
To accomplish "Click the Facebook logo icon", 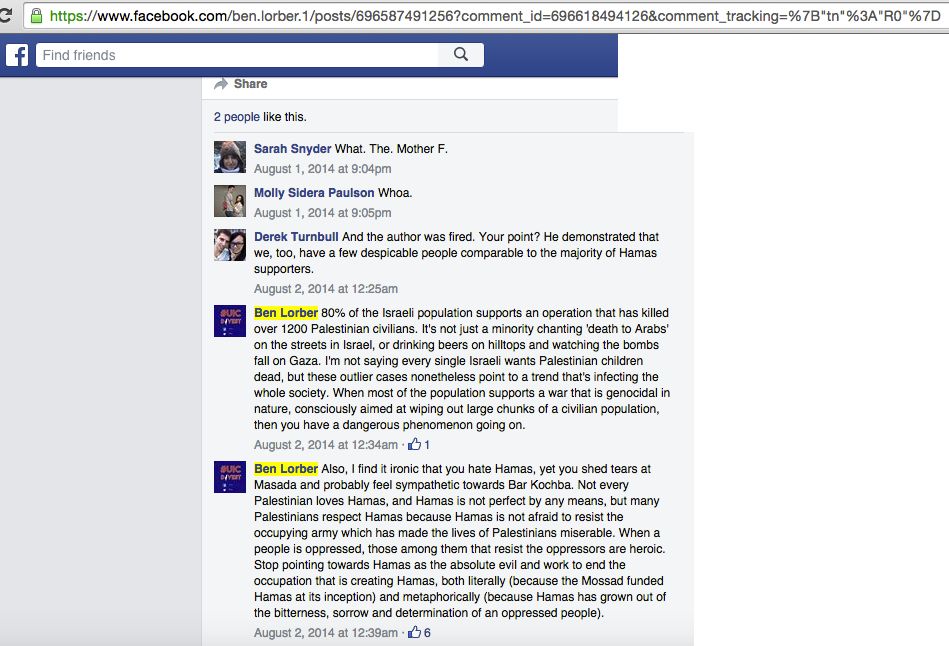I will [x=17, y=55].
